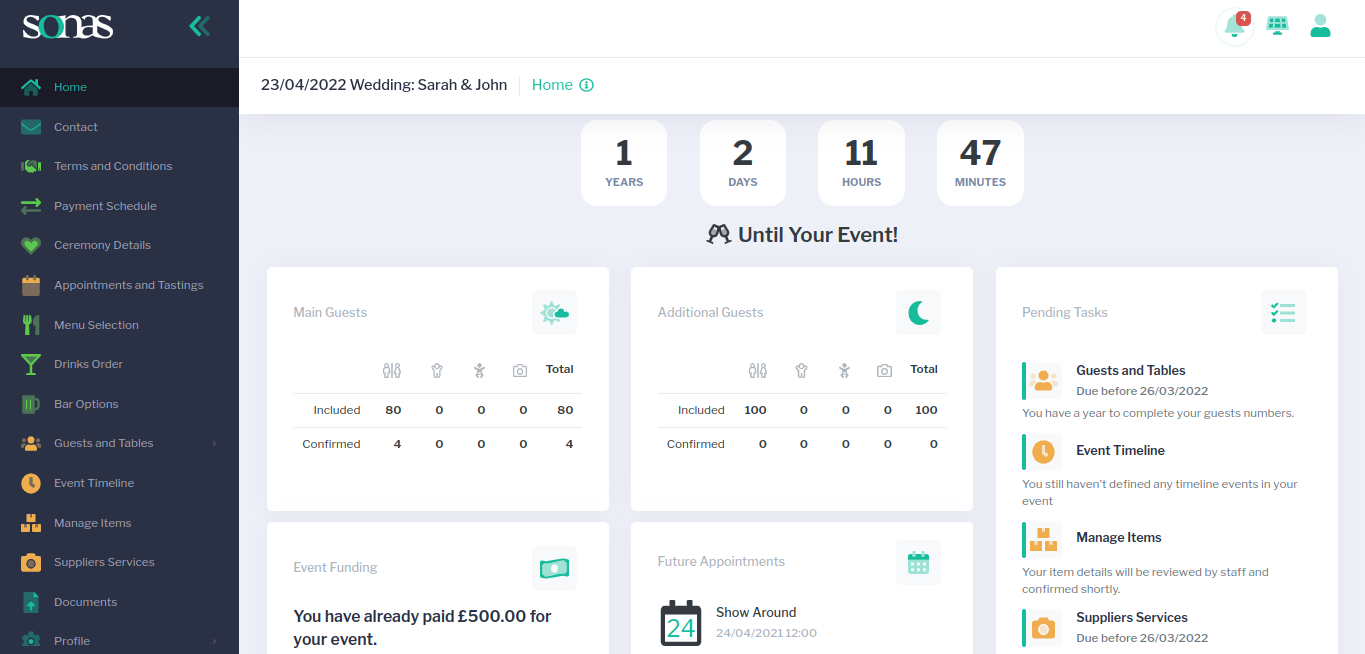Click the arrows icon beside Payment Schedule

(31, 206)
